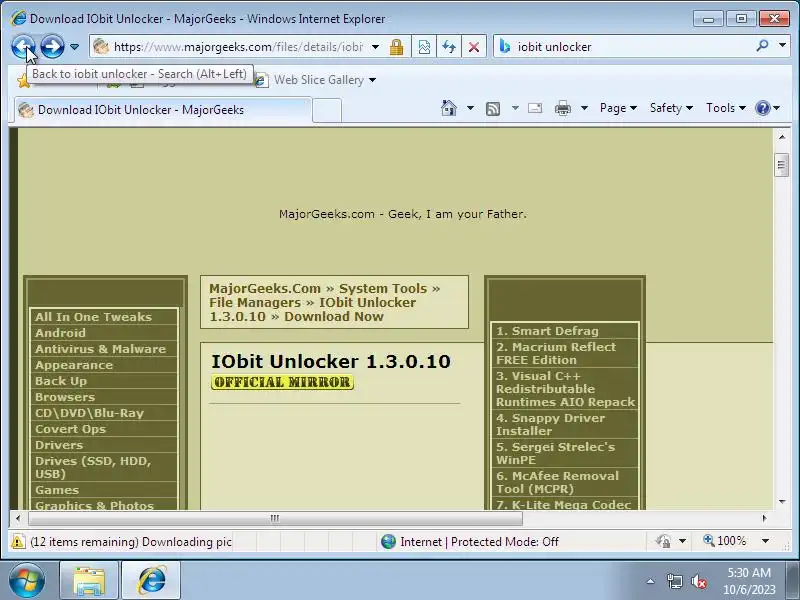Click the Print icon
Screen dimensions: 800x600
pos(563,108)
